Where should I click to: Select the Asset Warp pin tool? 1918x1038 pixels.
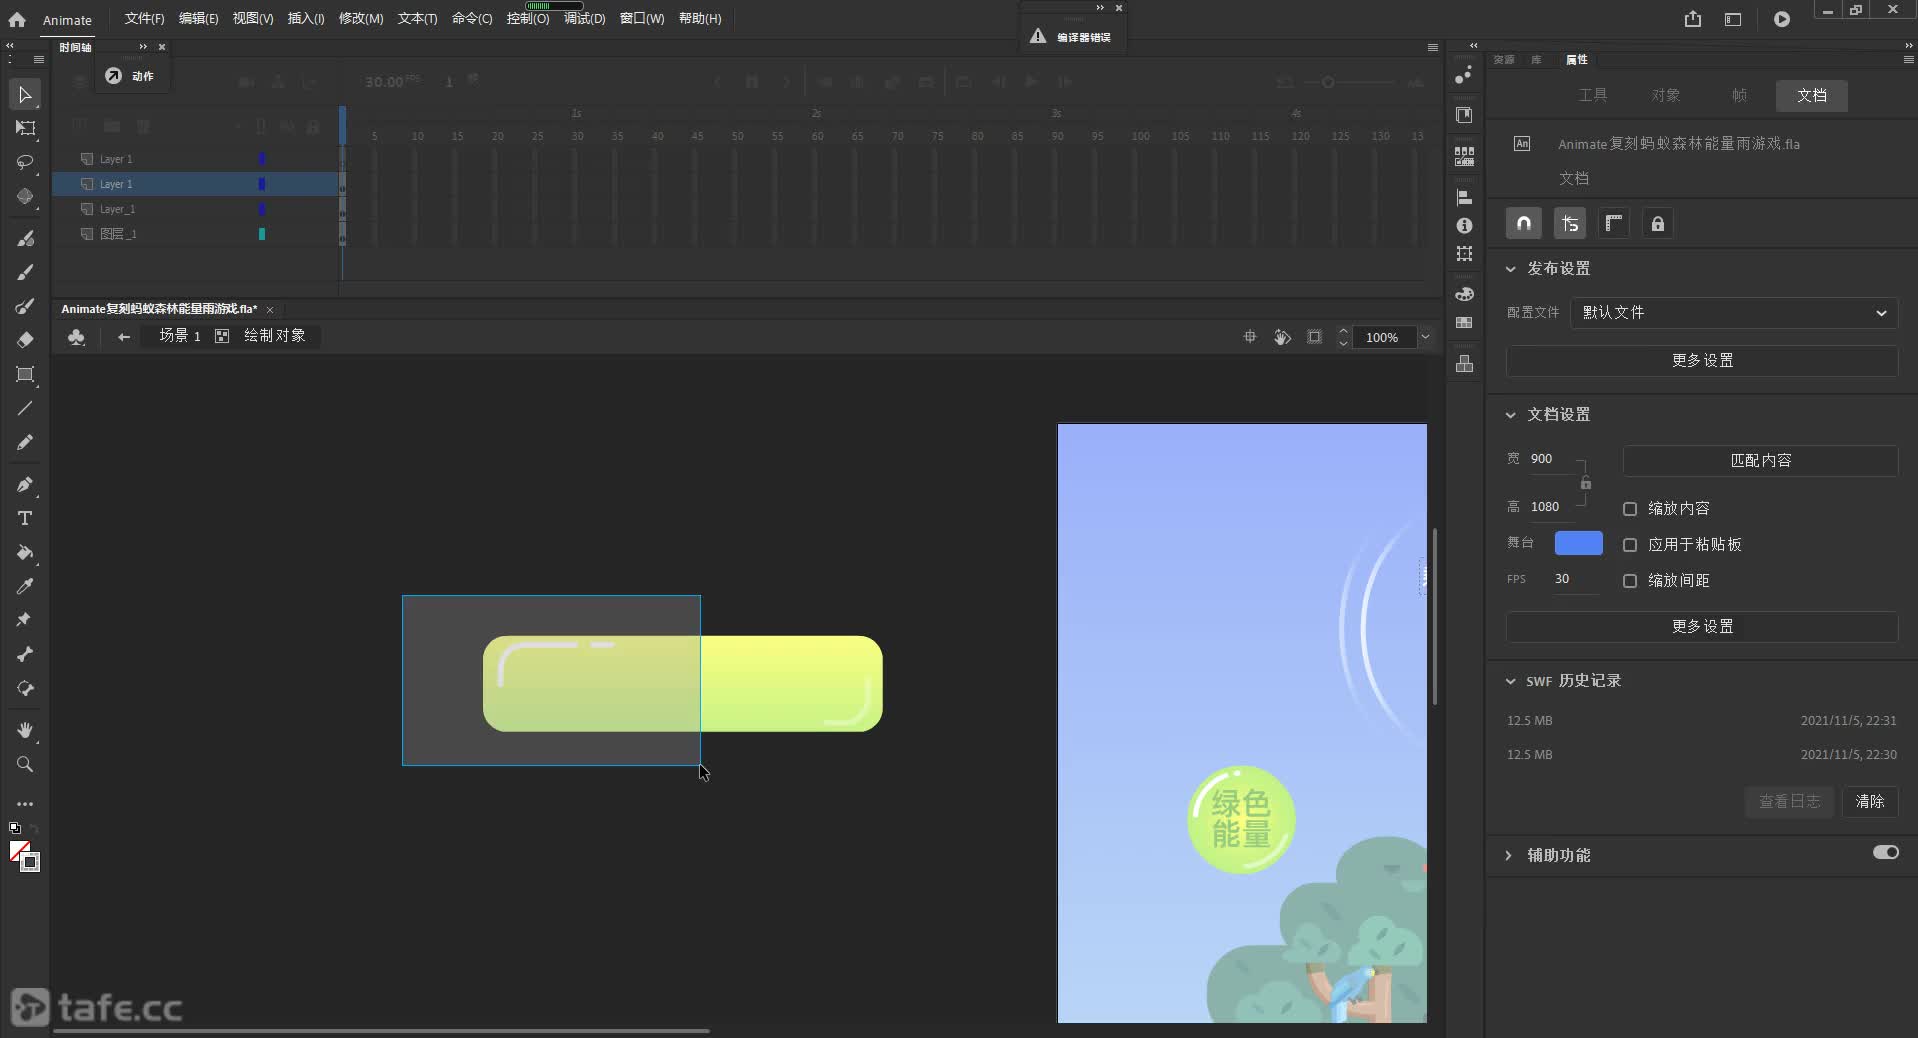pyautogui.click(x=25, y=620)
